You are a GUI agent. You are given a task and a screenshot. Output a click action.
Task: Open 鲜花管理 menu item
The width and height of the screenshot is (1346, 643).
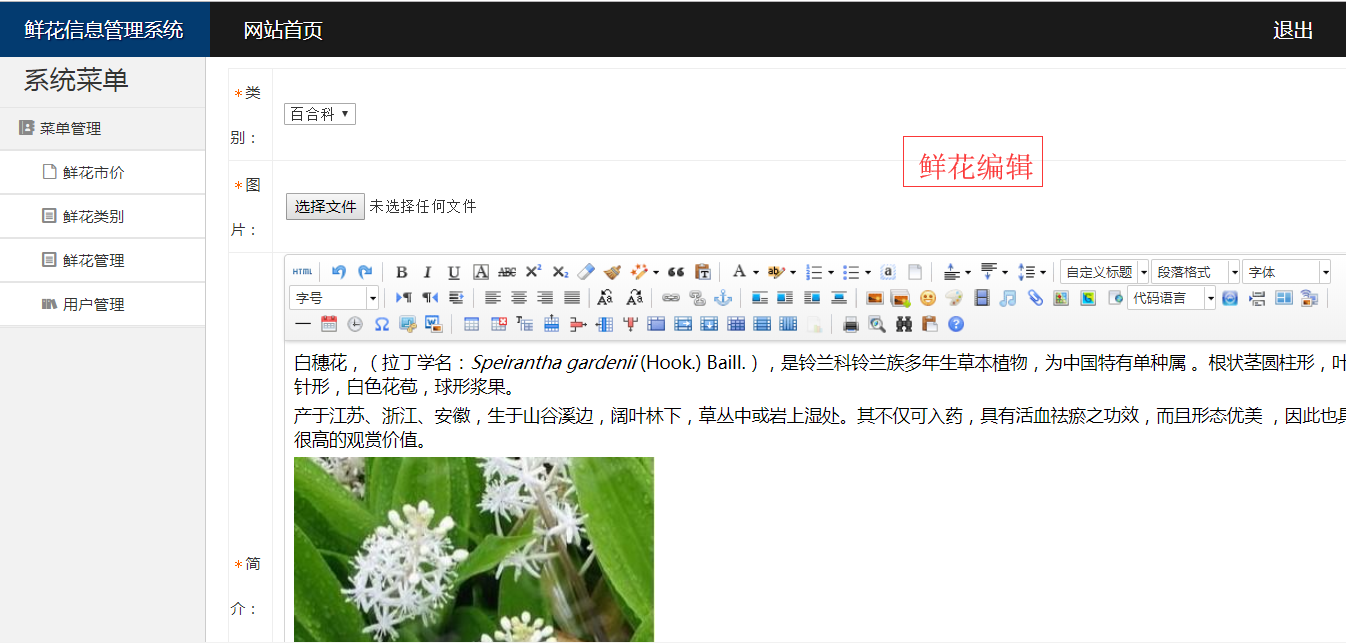pyautogui.click(x=94, y=260)
